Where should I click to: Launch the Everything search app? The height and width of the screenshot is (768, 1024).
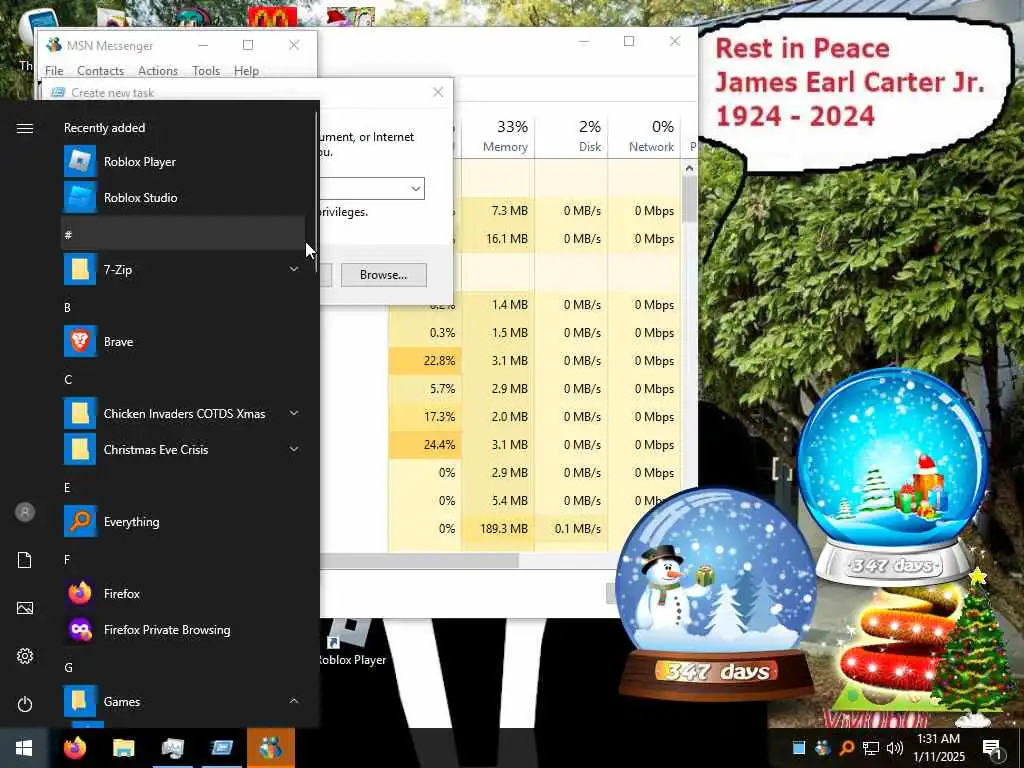(x=183, y=521)
